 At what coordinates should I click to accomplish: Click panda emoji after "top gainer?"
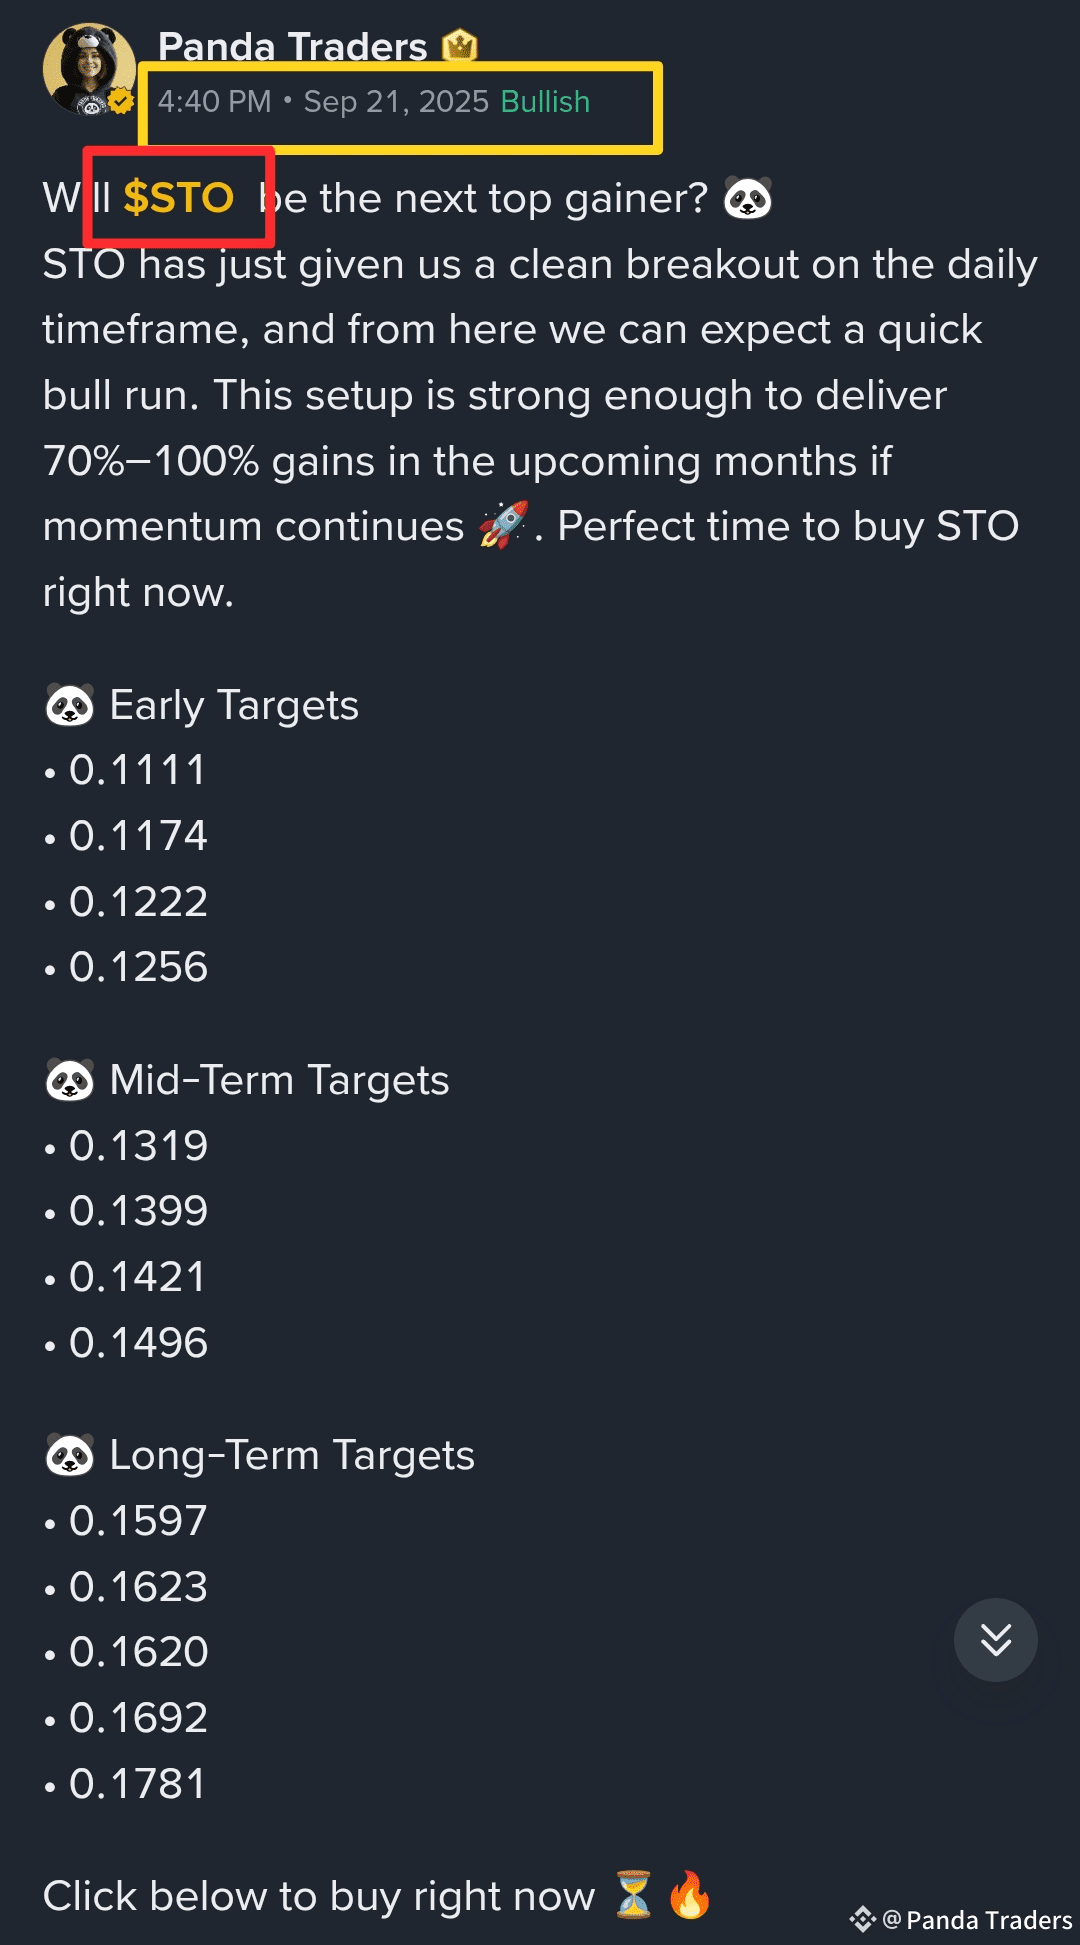tap(747, 198)
